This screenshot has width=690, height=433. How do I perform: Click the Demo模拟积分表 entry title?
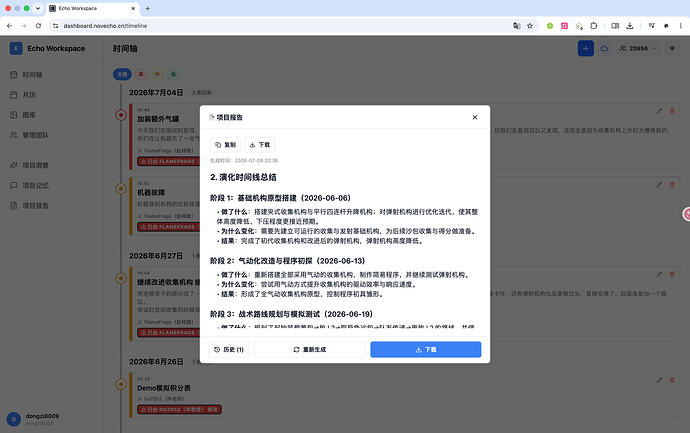(164, 388)
